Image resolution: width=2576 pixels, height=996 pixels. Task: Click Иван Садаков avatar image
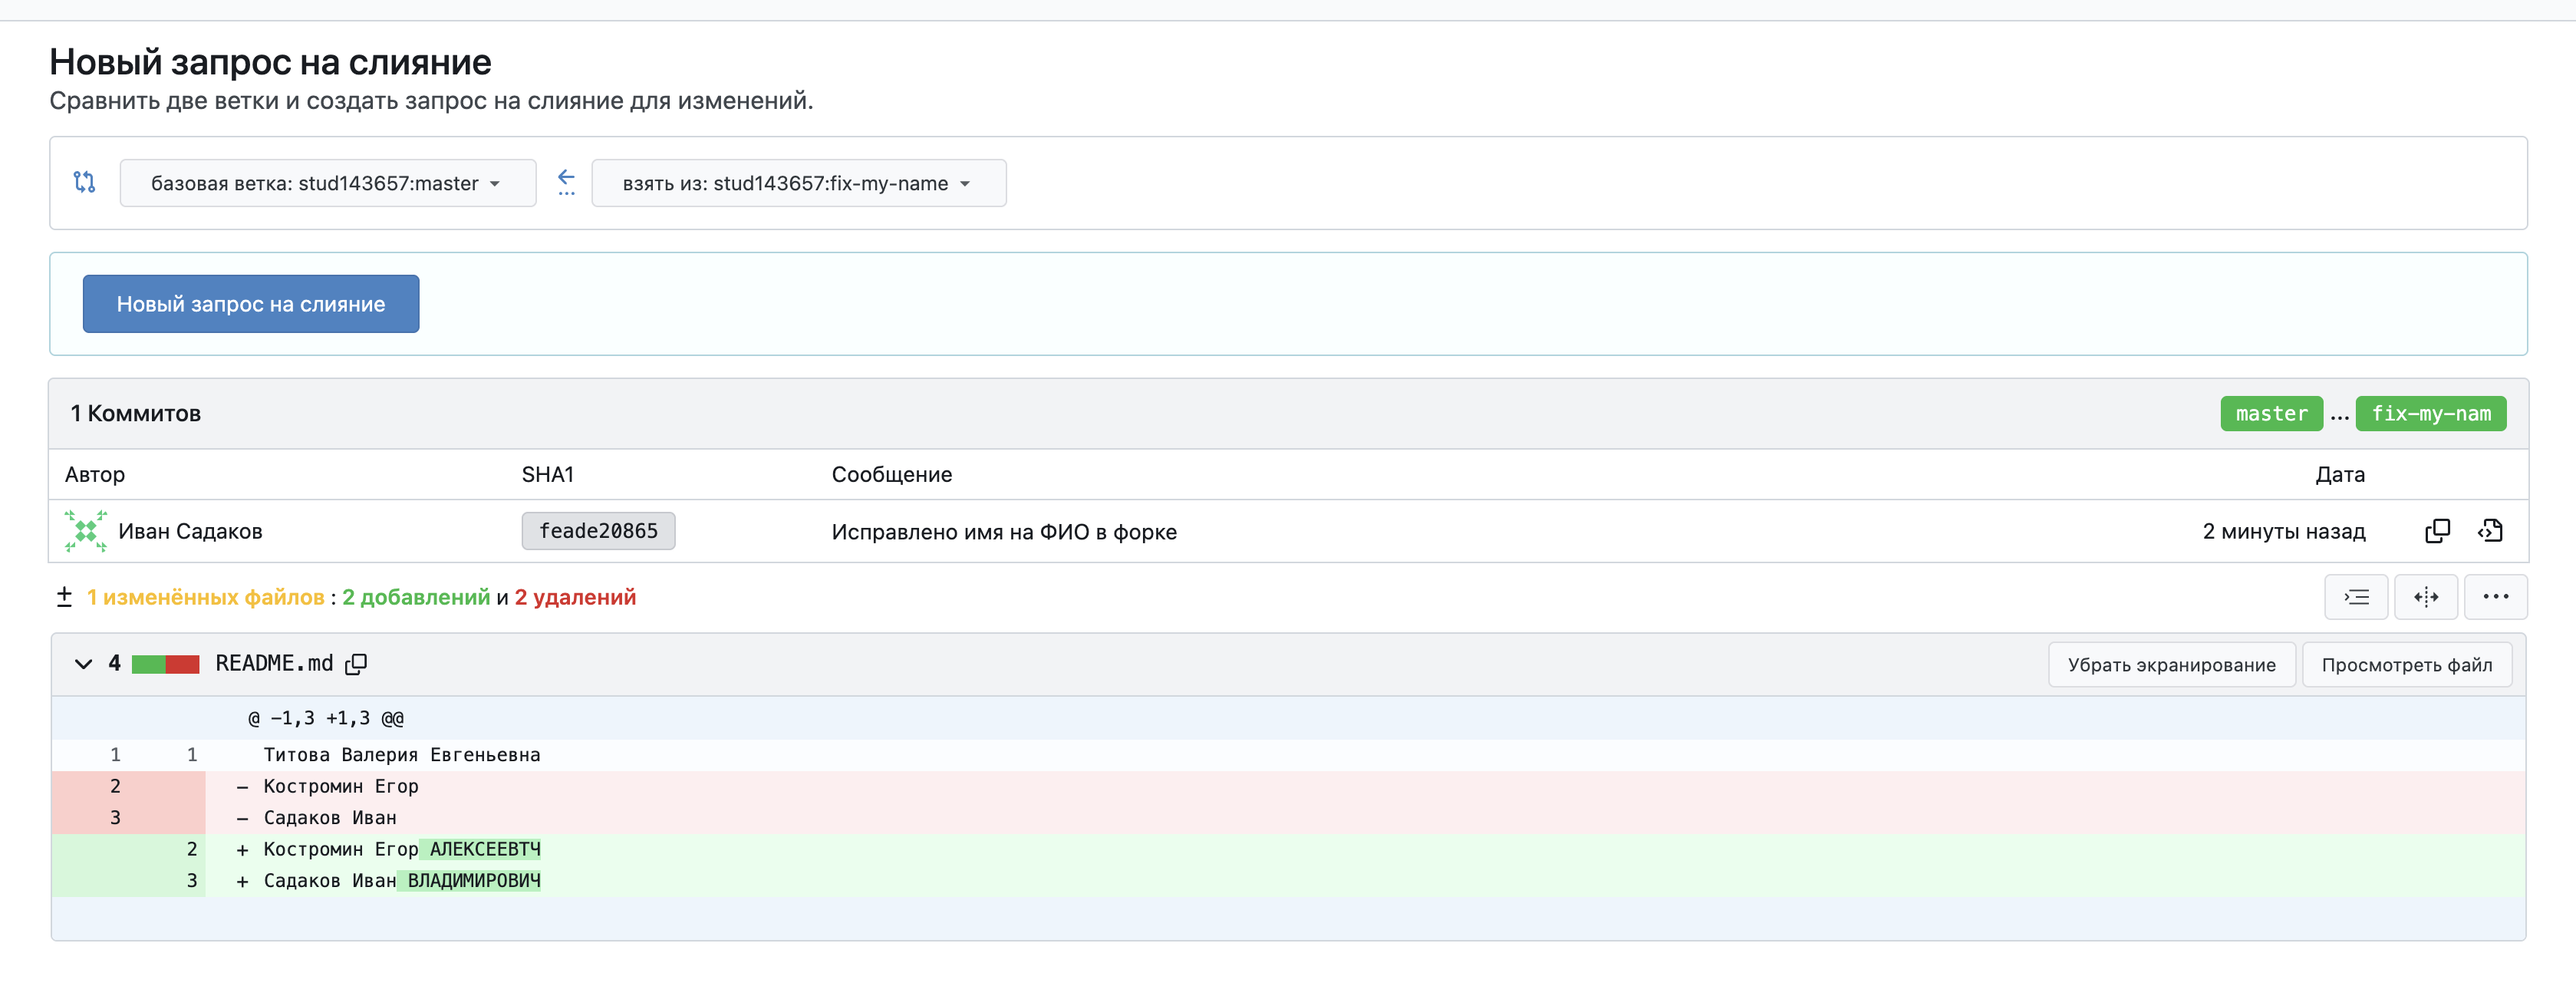click(x=86, y=531)
